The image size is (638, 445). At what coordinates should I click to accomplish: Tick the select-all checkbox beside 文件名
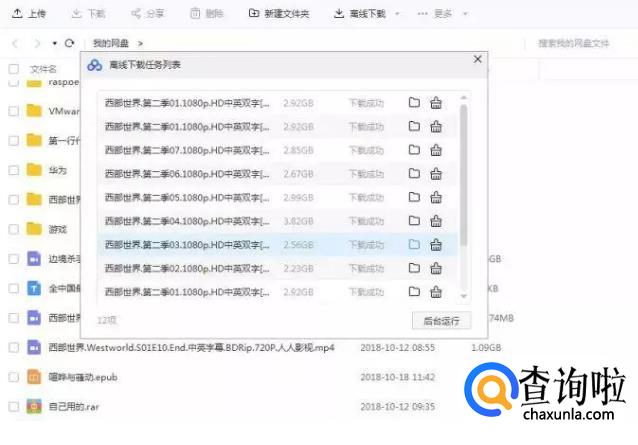coord(14,69)
